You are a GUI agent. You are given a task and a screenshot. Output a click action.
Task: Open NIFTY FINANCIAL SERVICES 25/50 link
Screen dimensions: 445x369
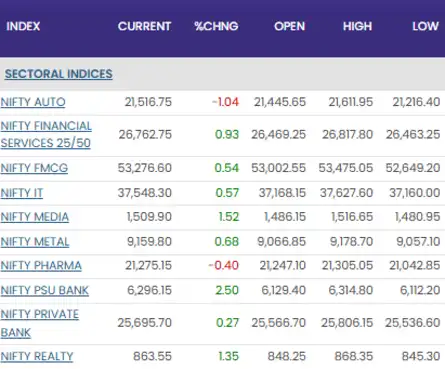[46, 134]
